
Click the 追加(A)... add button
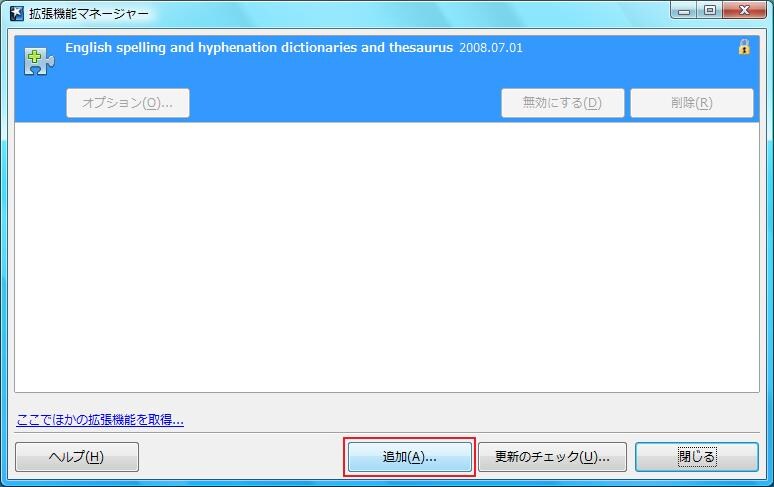coord(410,457)
